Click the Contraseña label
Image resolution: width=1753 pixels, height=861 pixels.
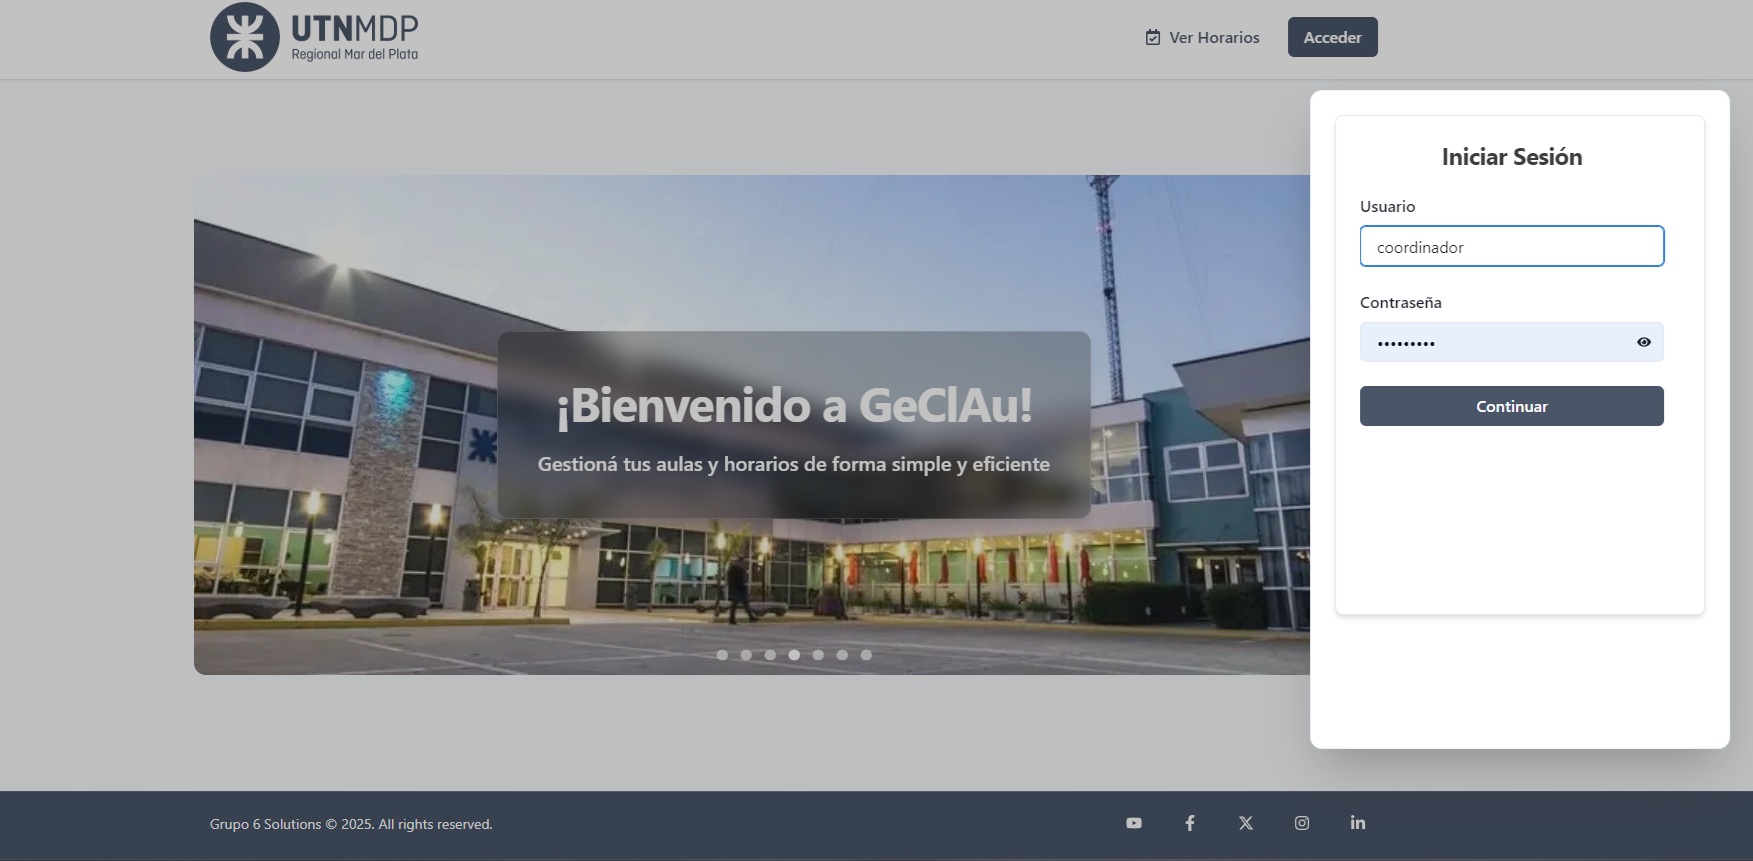tap(1400, 302)
